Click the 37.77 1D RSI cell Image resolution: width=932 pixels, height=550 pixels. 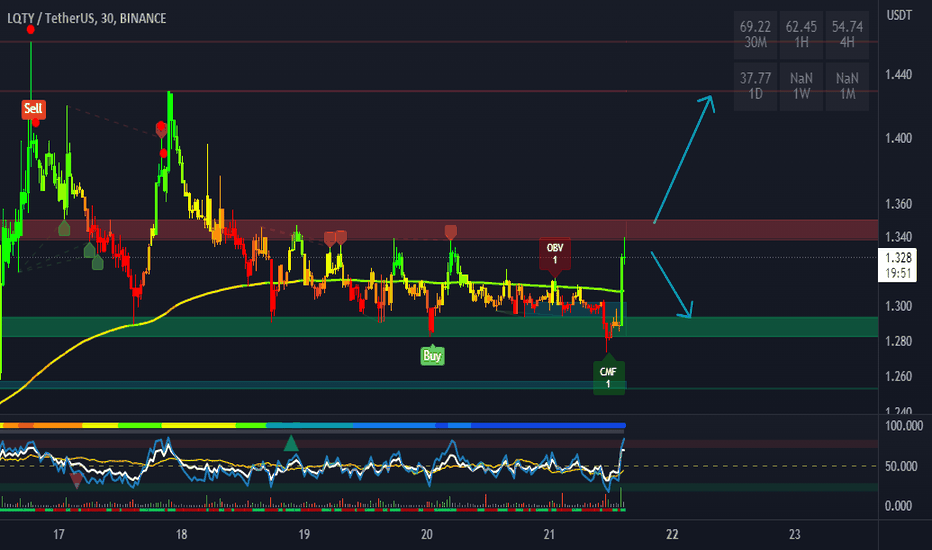click(755, 86)
